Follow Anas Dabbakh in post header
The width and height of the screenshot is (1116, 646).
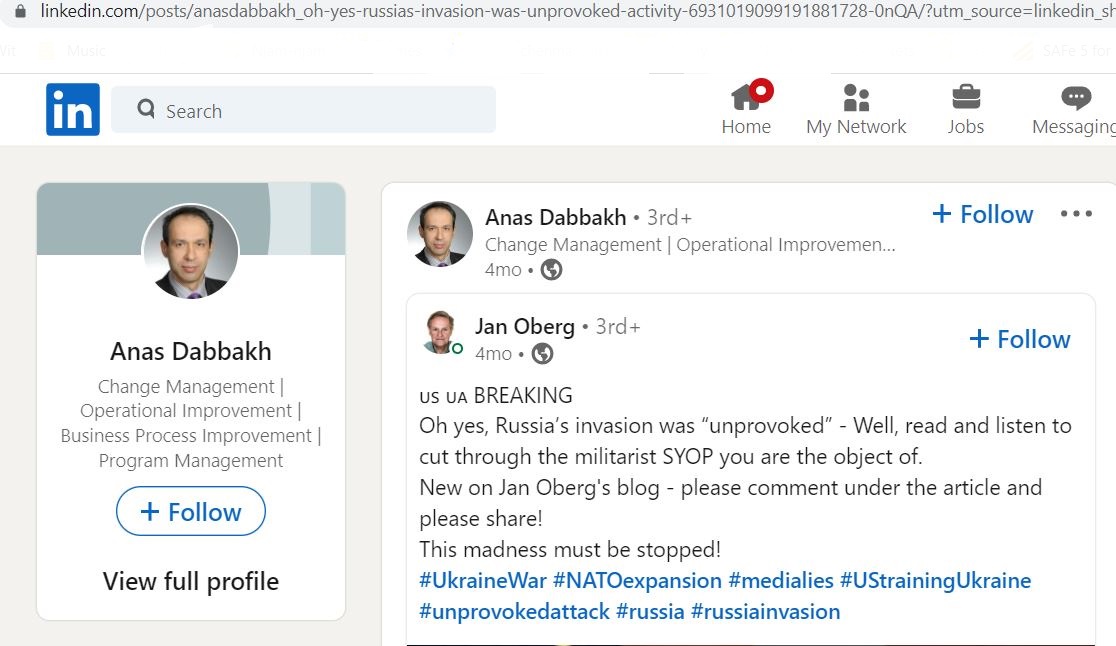[x=983, y=214]
